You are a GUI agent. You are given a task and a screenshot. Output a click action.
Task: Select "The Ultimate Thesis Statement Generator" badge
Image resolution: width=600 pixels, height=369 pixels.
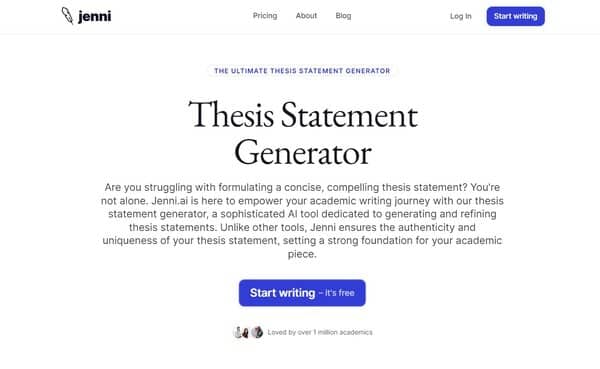pos(302,71)
